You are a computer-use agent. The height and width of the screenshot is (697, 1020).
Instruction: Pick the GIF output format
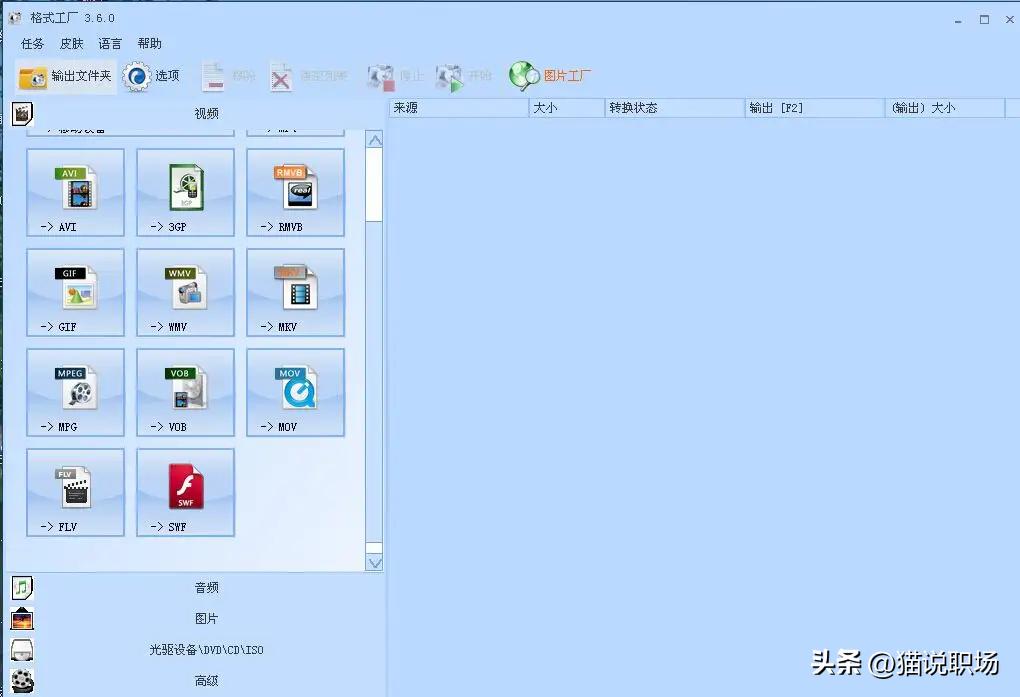click(76, 292)
